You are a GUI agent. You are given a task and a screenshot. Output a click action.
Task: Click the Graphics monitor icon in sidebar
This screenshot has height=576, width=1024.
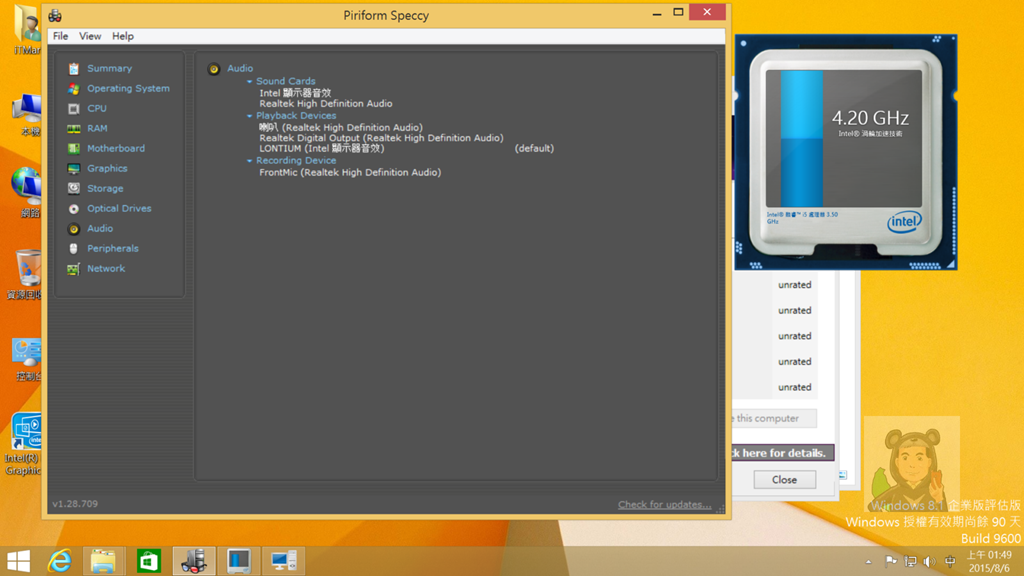[74, 168]
